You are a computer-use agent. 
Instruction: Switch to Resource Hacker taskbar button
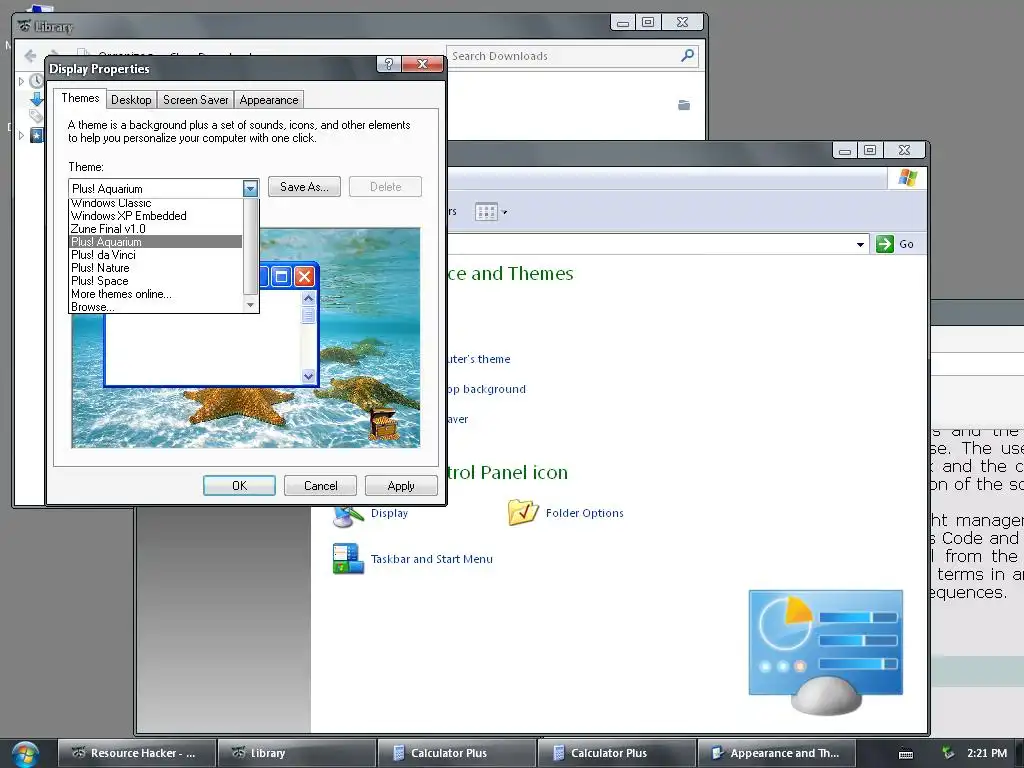[x=136, y=753]
